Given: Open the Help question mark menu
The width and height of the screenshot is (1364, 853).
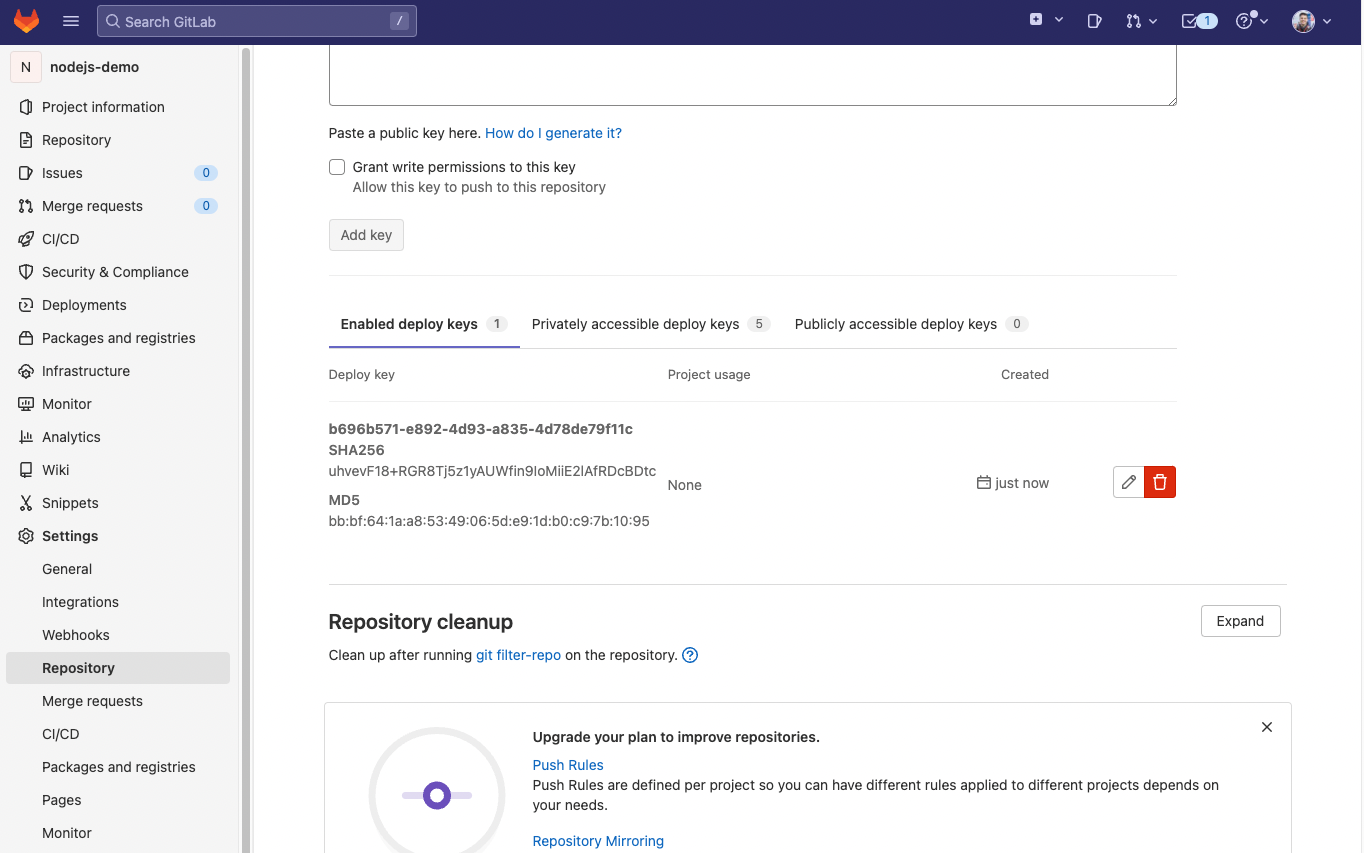Looking at the screenshot, I should 1251,21.
